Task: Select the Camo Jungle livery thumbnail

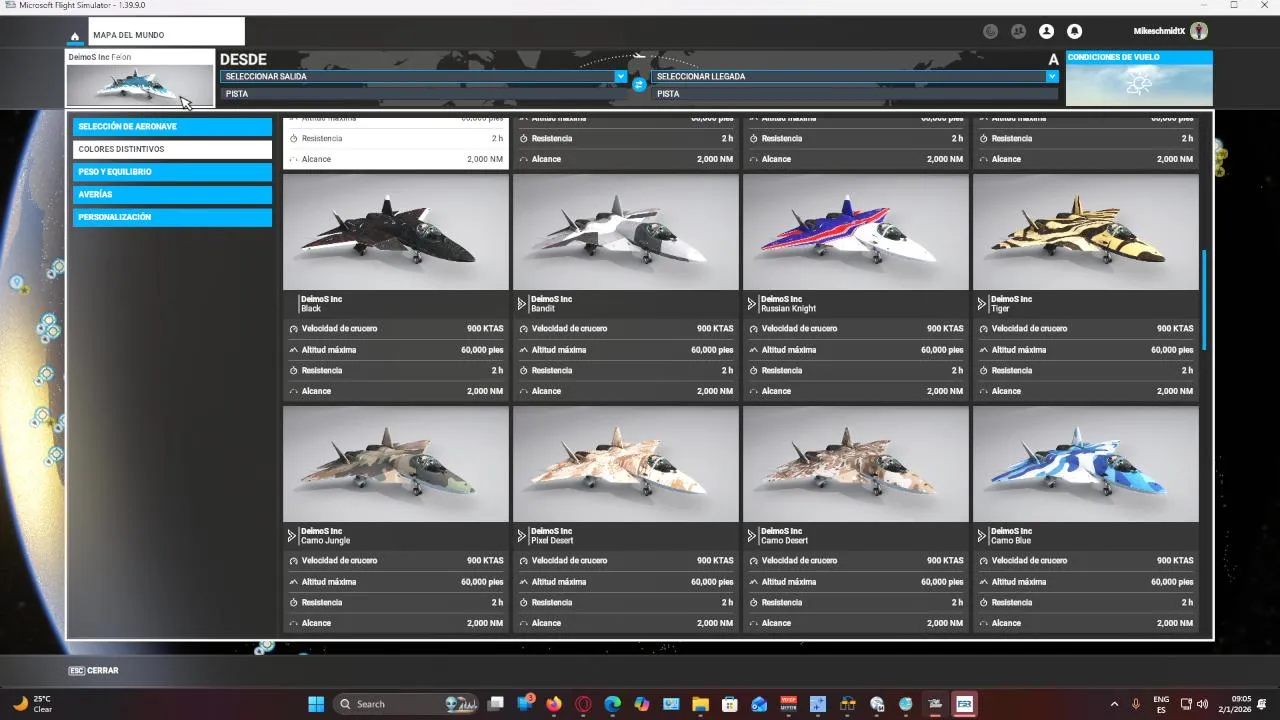Action: [396, 465]
